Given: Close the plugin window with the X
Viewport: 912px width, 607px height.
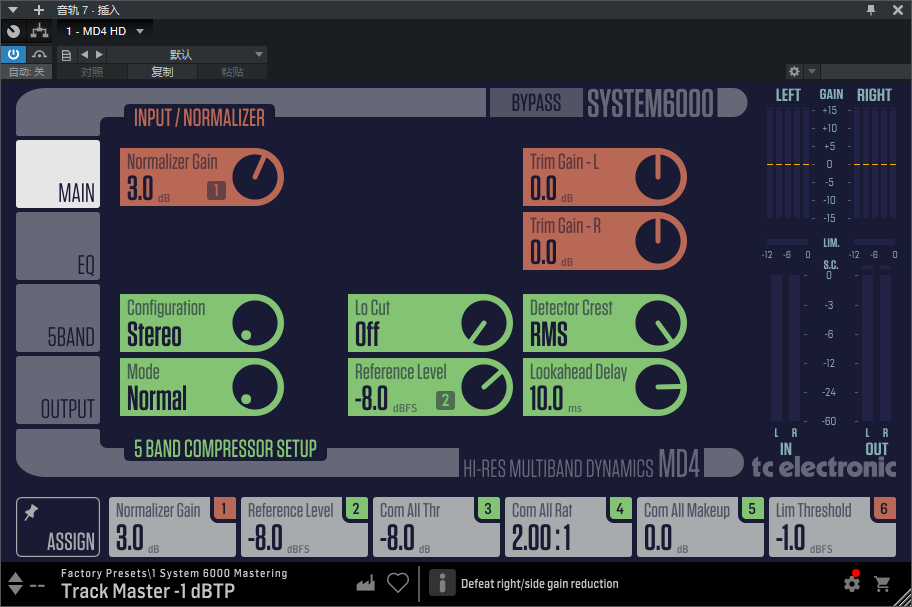Looking at the screenshot, I should click(898, 10).
